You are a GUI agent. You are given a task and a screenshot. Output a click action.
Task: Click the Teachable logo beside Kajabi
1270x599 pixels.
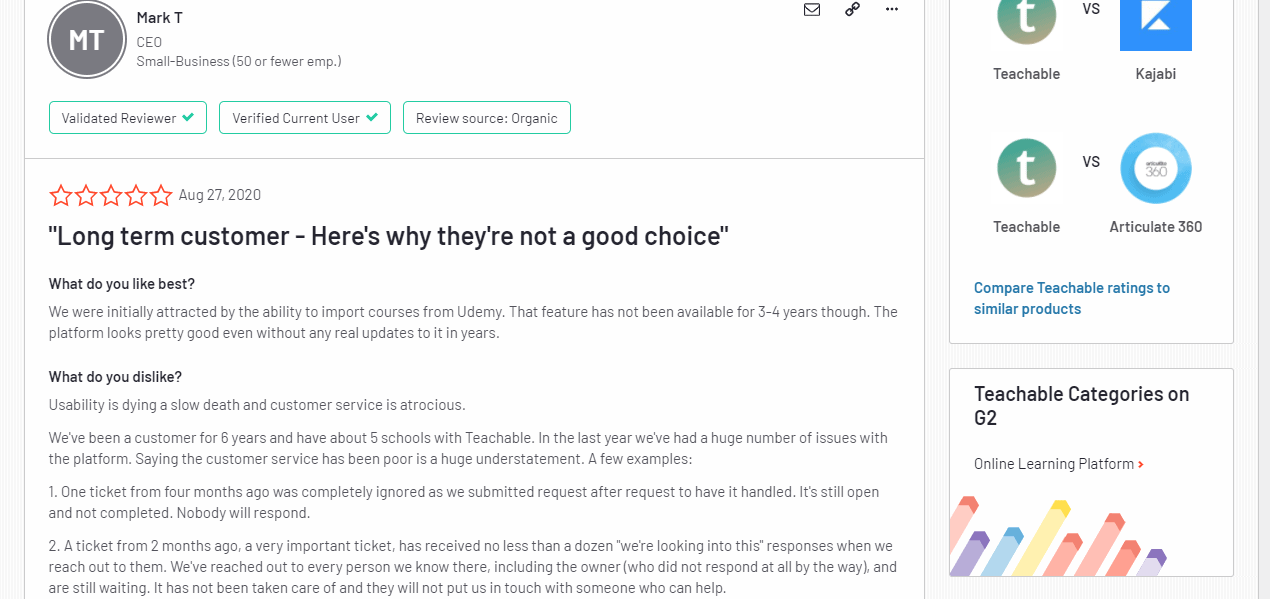(x=1026, y=20)
